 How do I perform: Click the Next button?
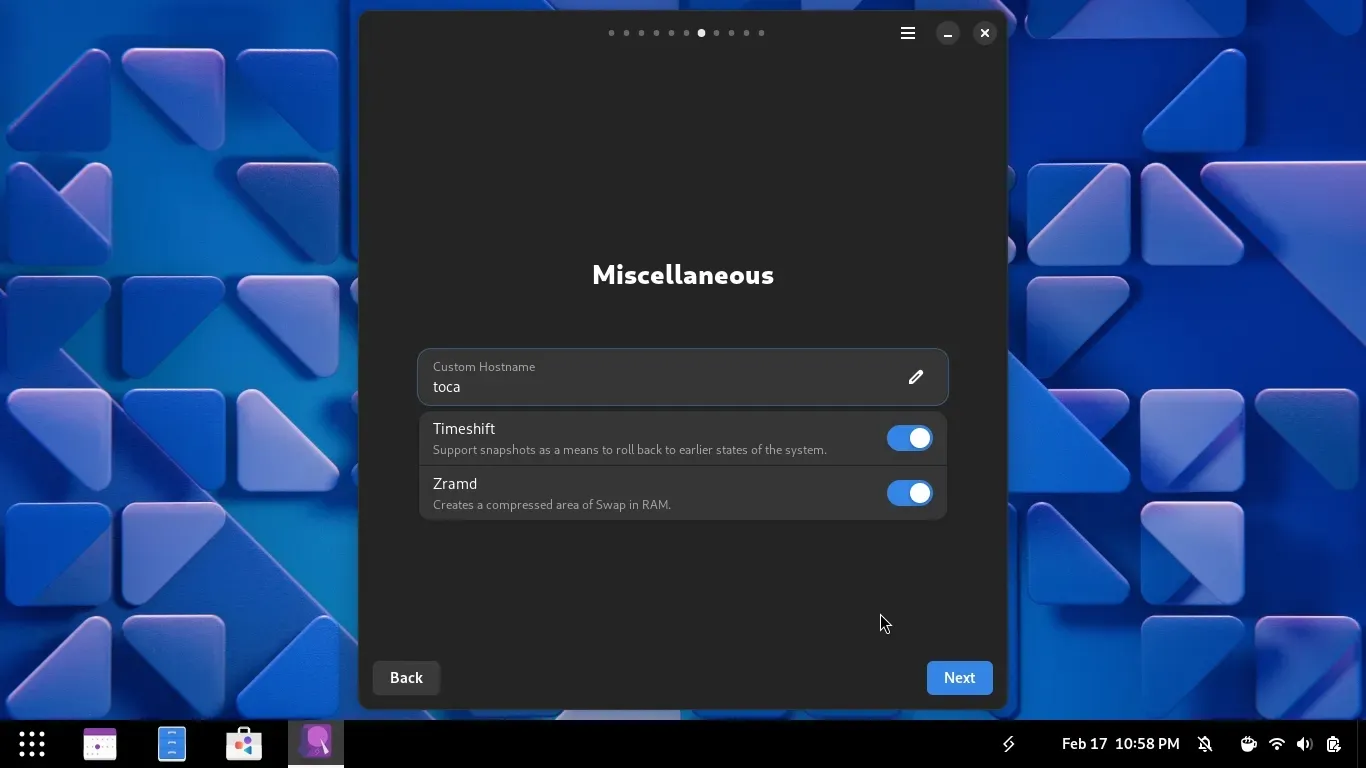click(x=959, y=678)
